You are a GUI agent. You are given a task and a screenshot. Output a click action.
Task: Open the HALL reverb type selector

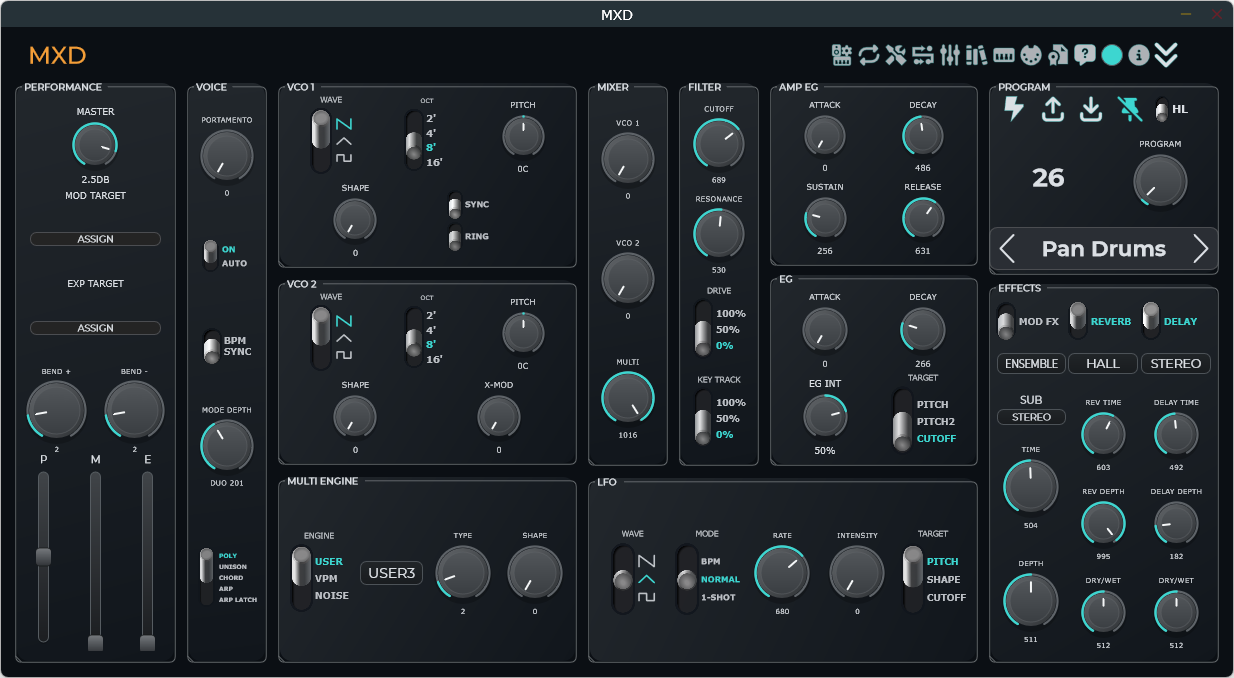click(x=1104, y=364)
